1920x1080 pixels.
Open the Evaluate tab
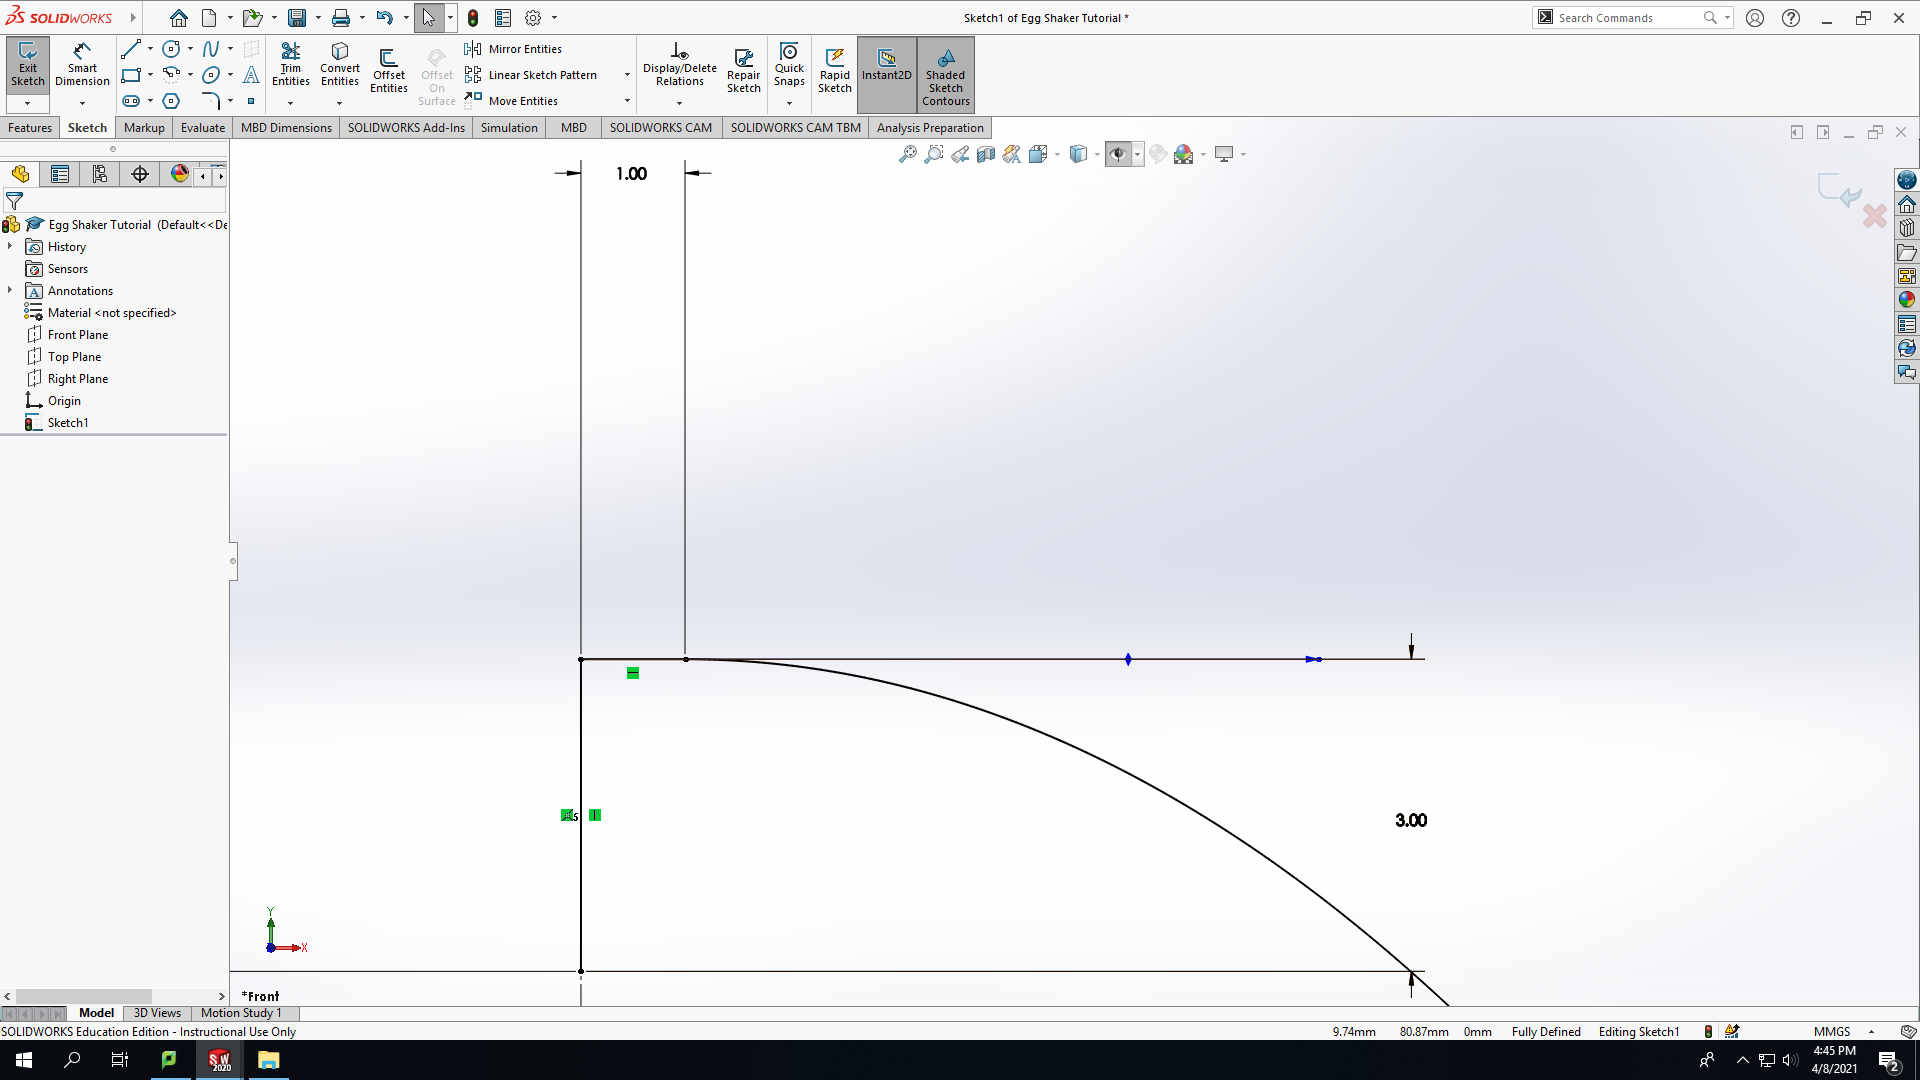pyautogui.click(x=203, y=127)
